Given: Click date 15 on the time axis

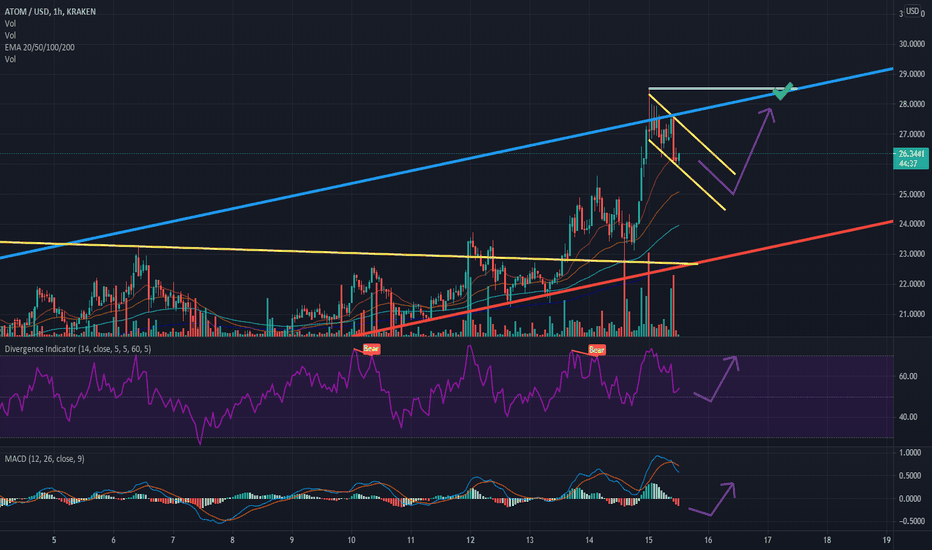Looking at the screenshot, I should [648, 540].
